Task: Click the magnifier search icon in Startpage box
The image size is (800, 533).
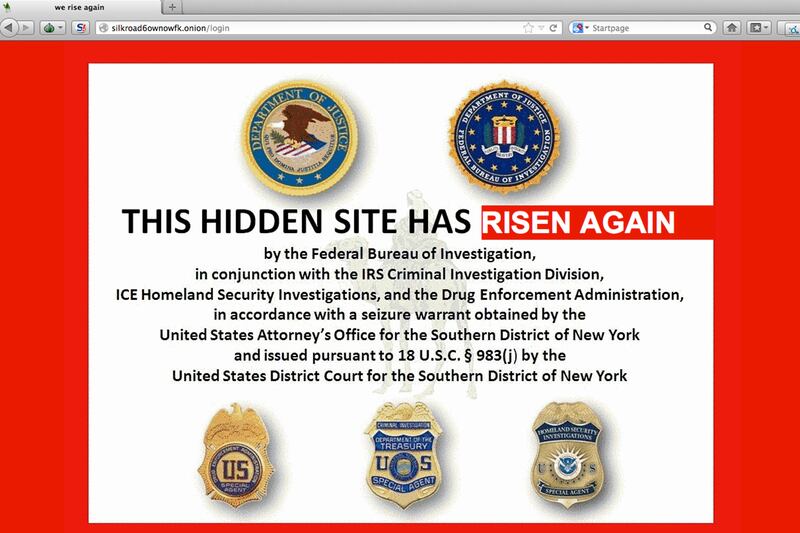Action: coord(708,27)
